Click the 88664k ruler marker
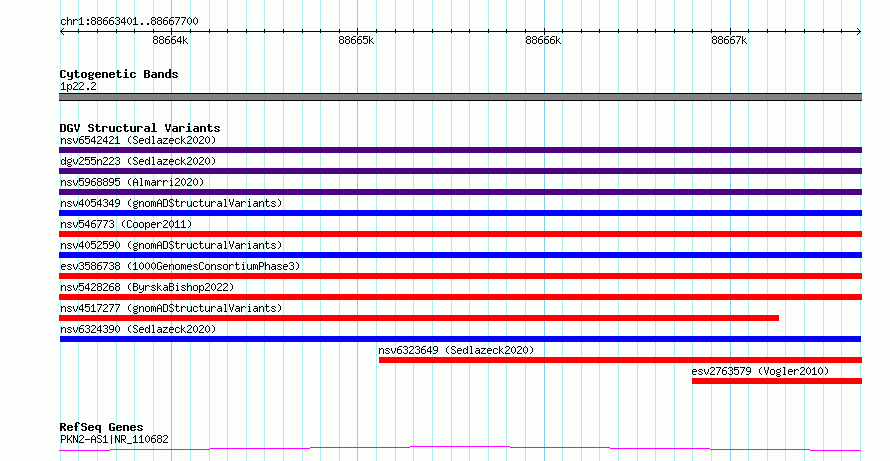The image size is (890, 461). coord(170,40)
